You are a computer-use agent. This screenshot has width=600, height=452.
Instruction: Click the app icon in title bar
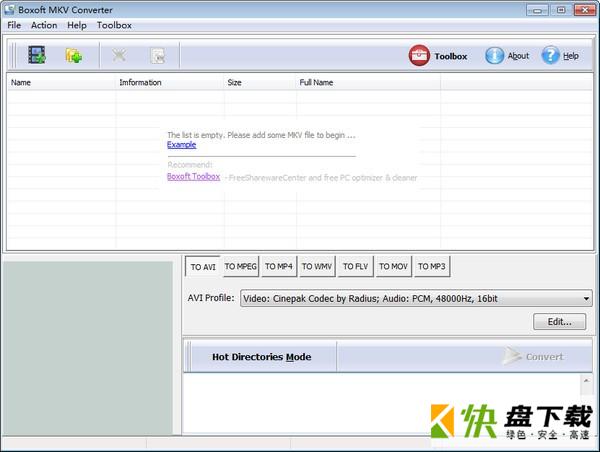[x=9, y=10]
